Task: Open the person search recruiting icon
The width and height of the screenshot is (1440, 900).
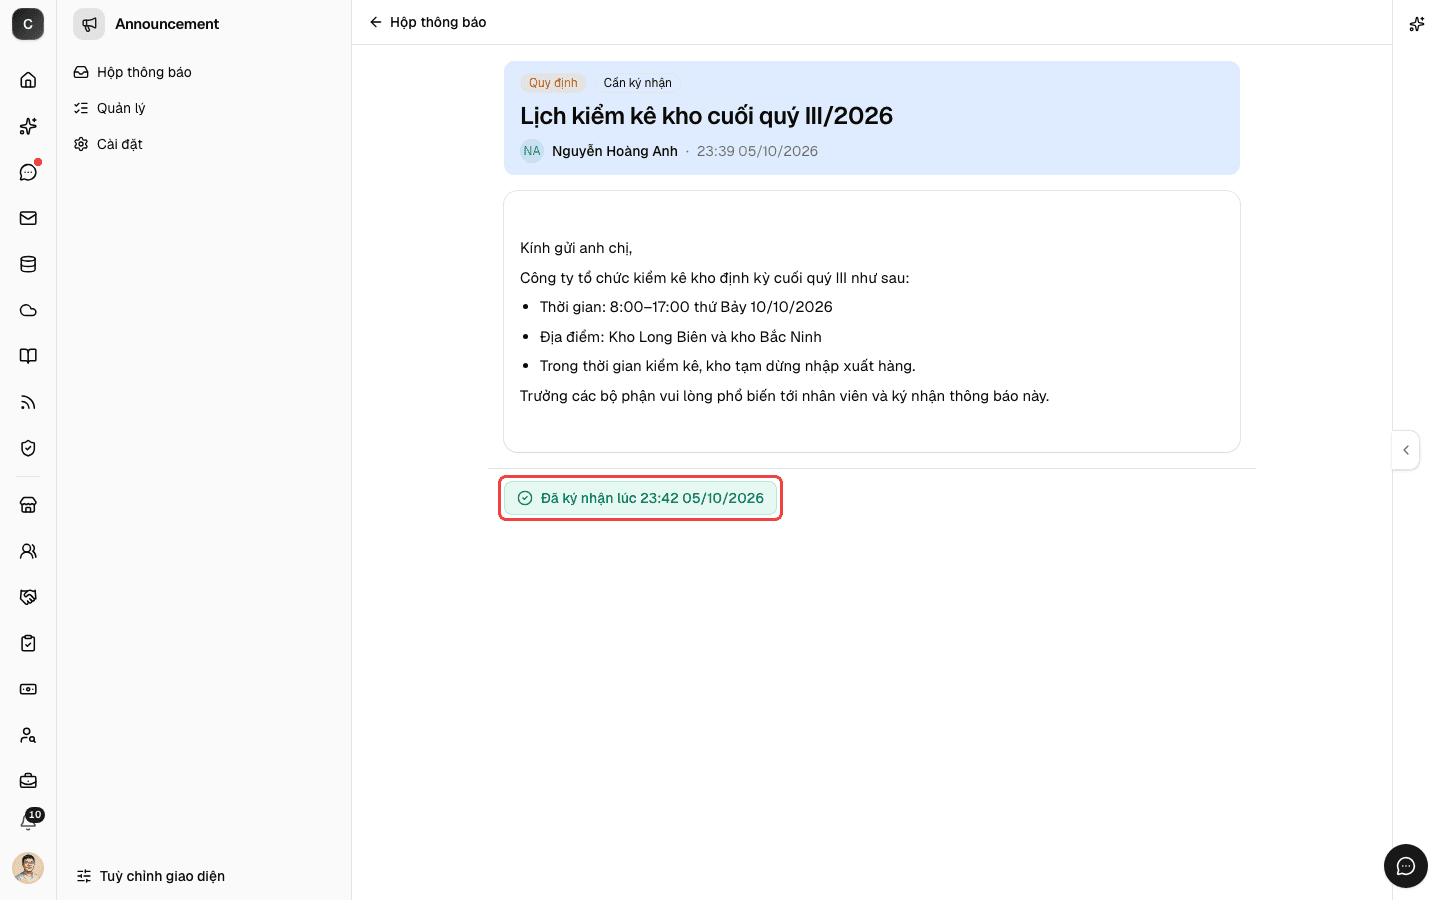Action: 28,735
